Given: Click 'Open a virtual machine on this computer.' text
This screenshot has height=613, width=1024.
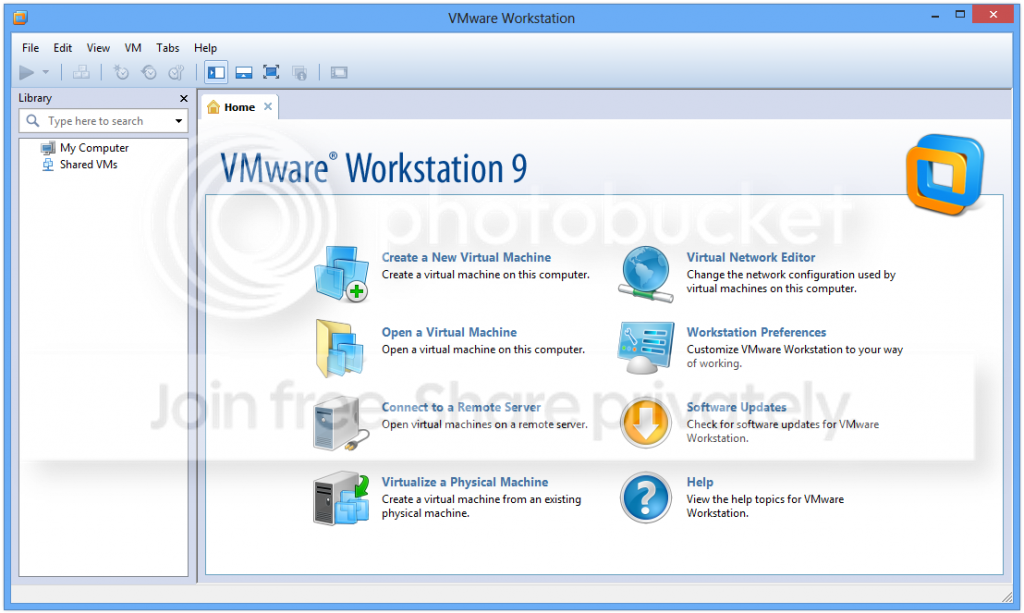Looking at the screenshot, I should 483,350.
